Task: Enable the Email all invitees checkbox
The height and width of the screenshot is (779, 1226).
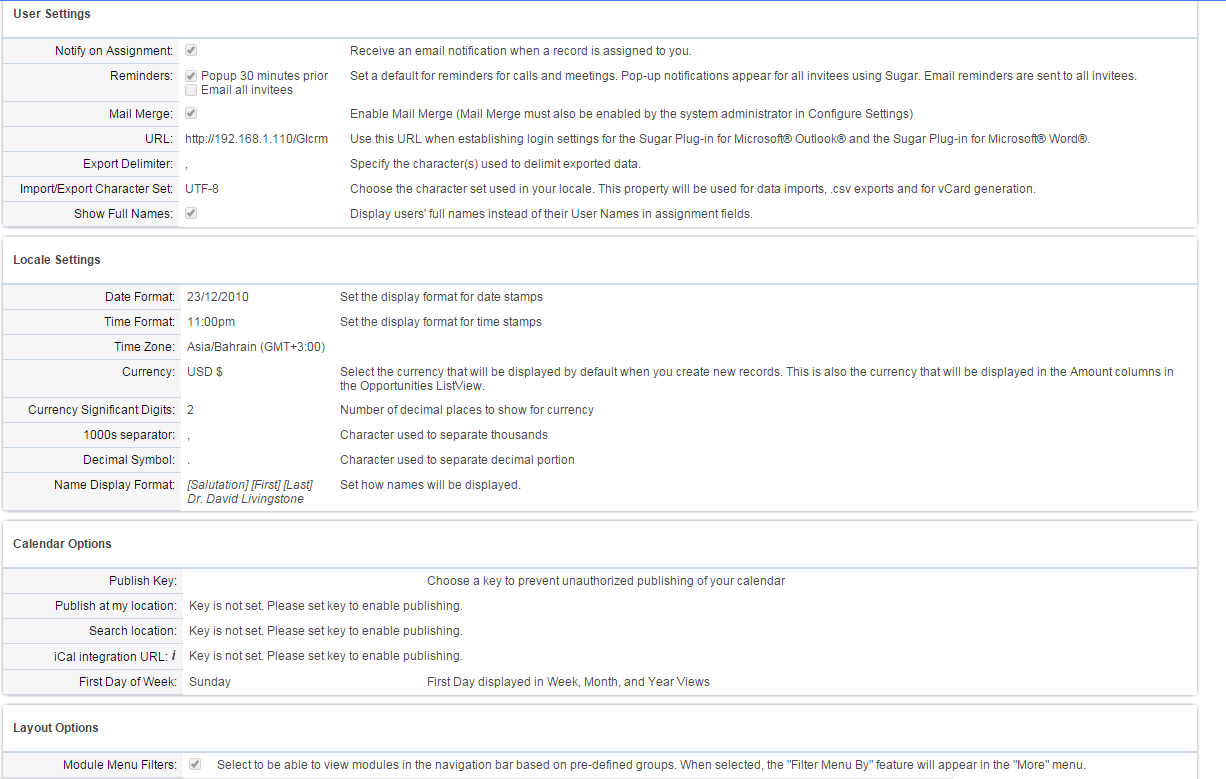Action: point(191,90)
